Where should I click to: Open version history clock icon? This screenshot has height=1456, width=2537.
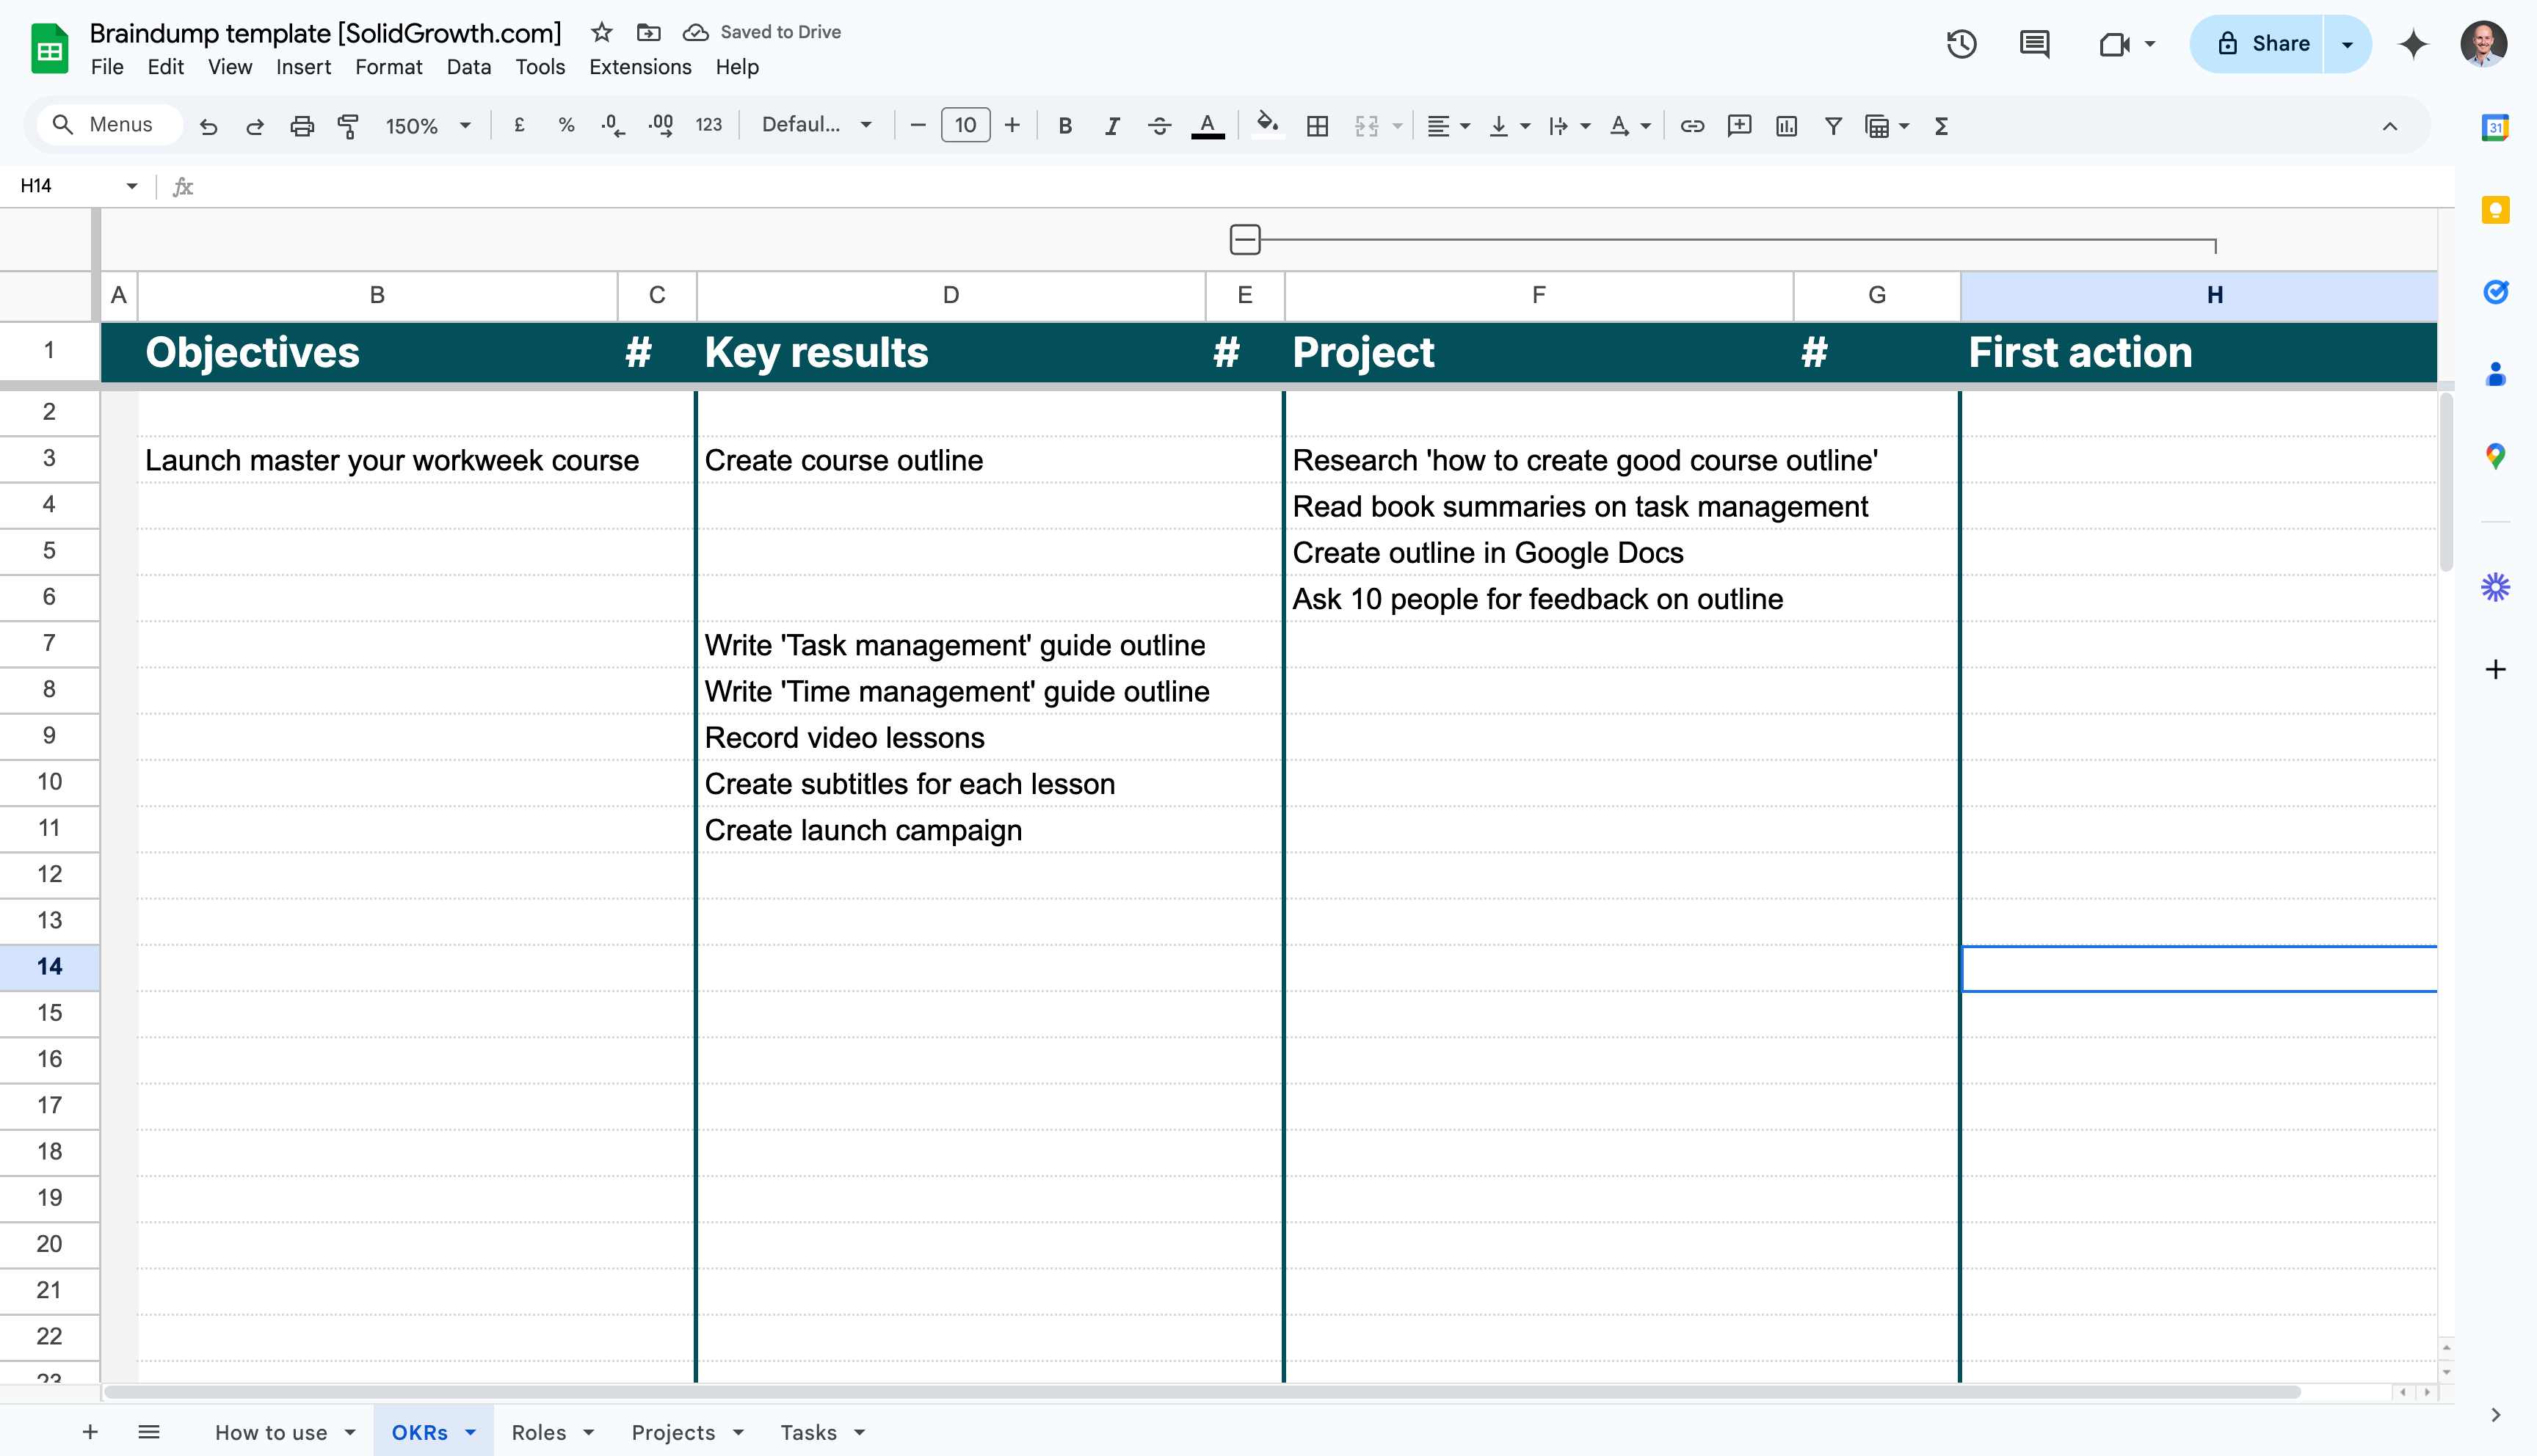(x=1961, y=44)
